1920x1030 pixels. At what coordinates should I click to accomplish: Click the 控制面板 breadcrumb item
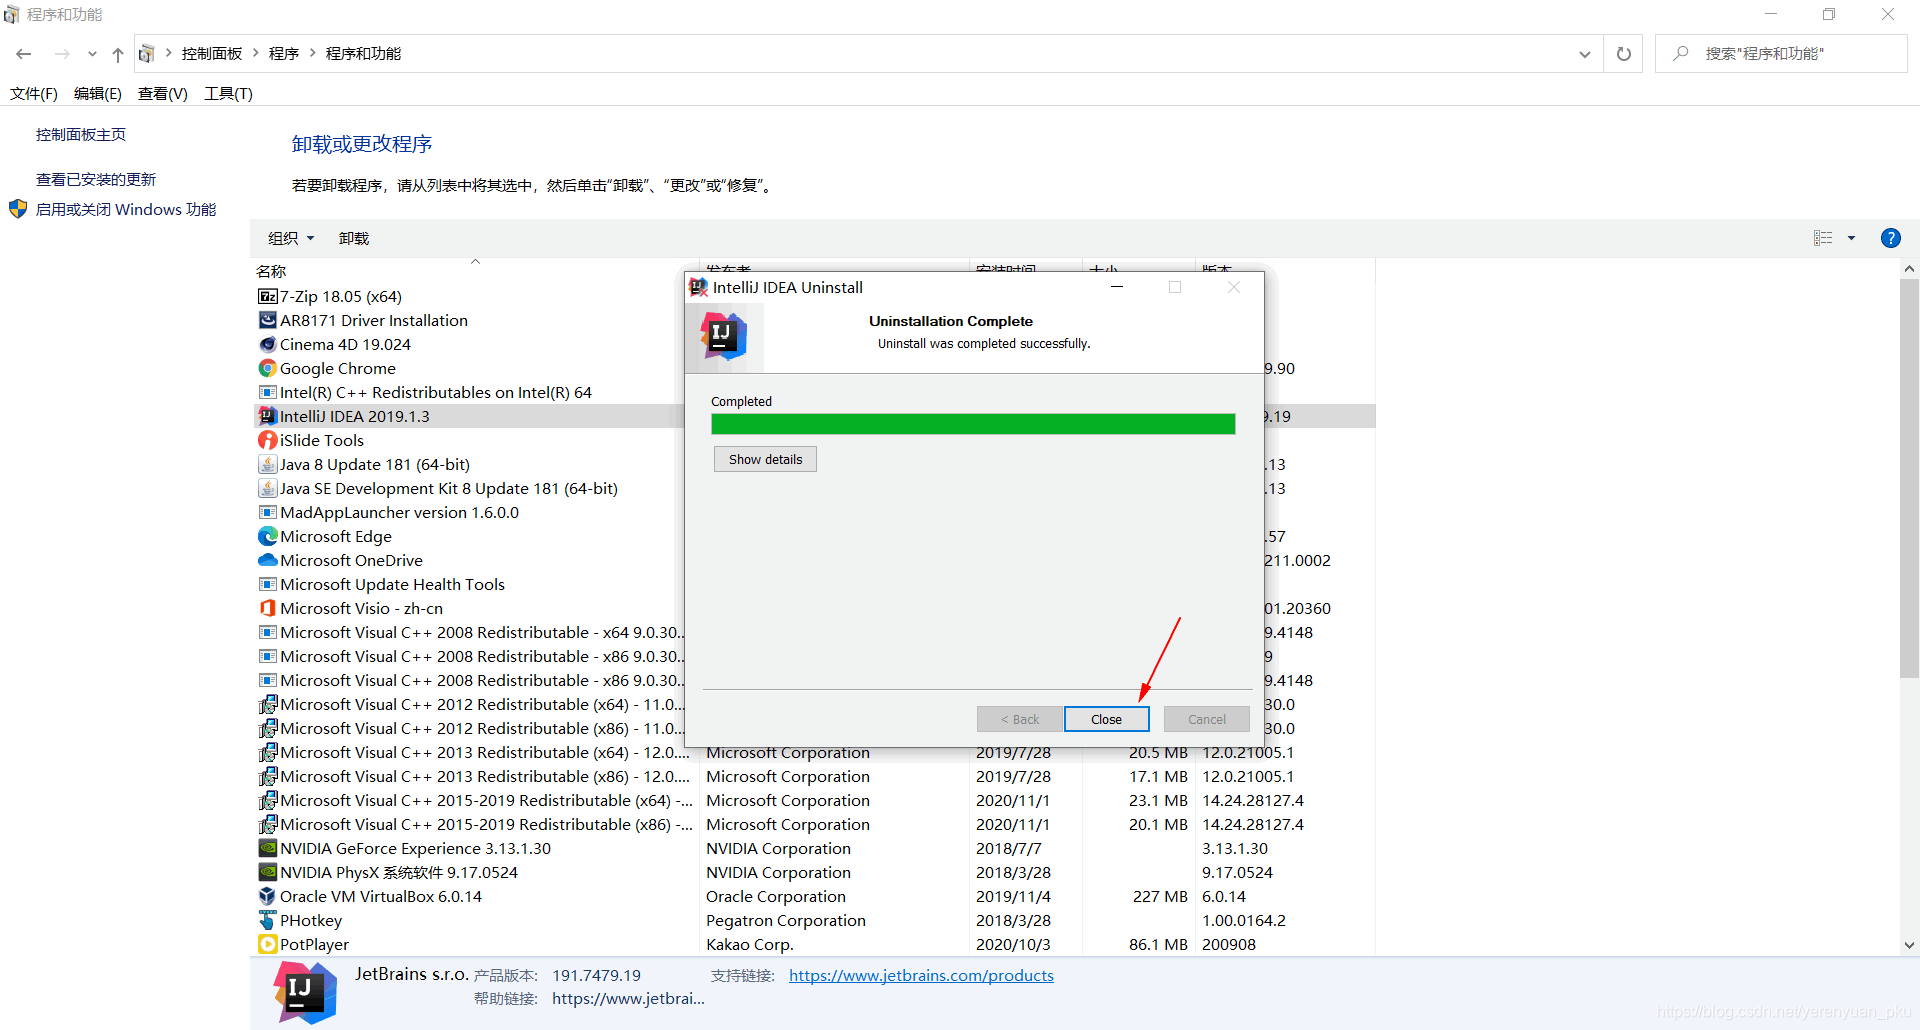click(x=212, y=53)
